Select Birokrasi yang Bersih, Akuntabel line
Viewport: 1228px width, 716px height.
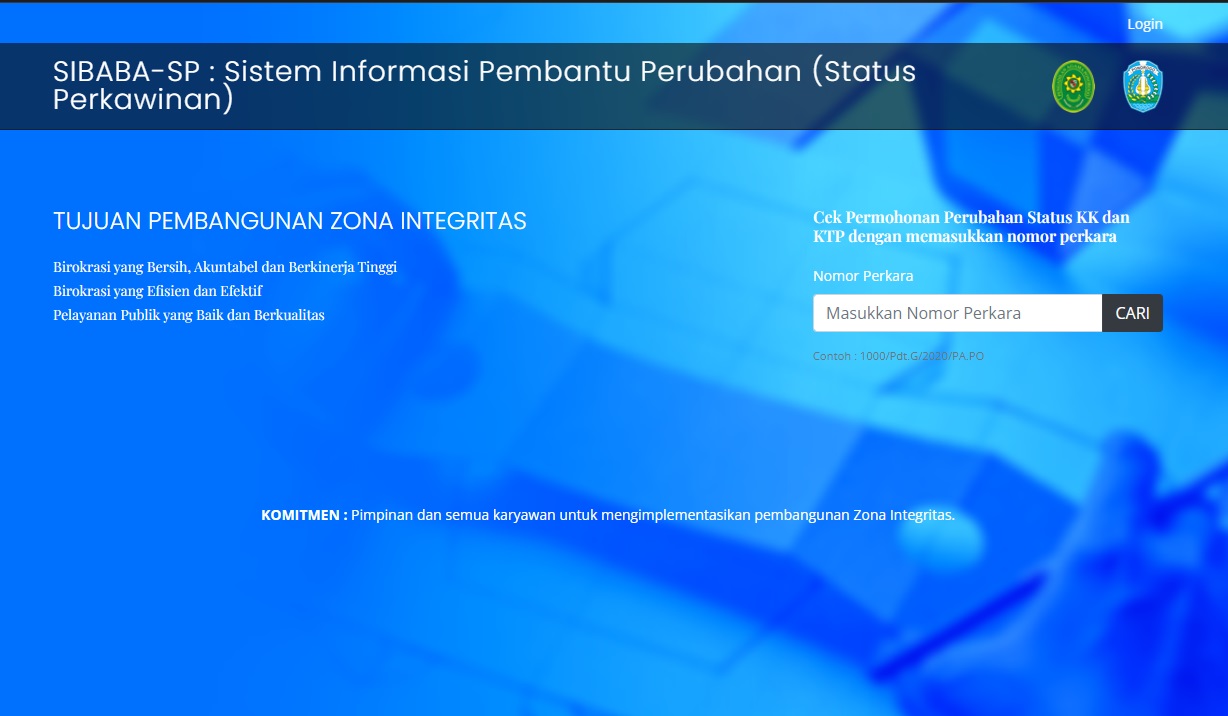coord(225,267)
